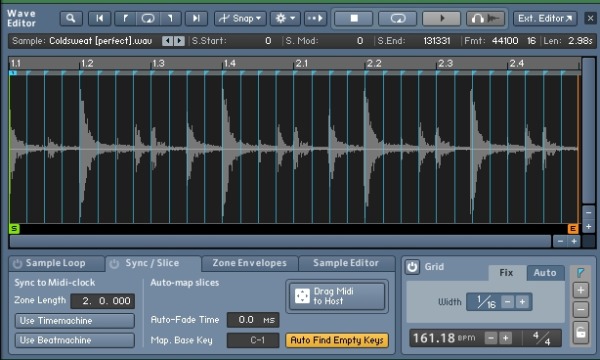Toggle the Grid power button
Viewport: 600px width, 360px height.
tap(412, 267)
